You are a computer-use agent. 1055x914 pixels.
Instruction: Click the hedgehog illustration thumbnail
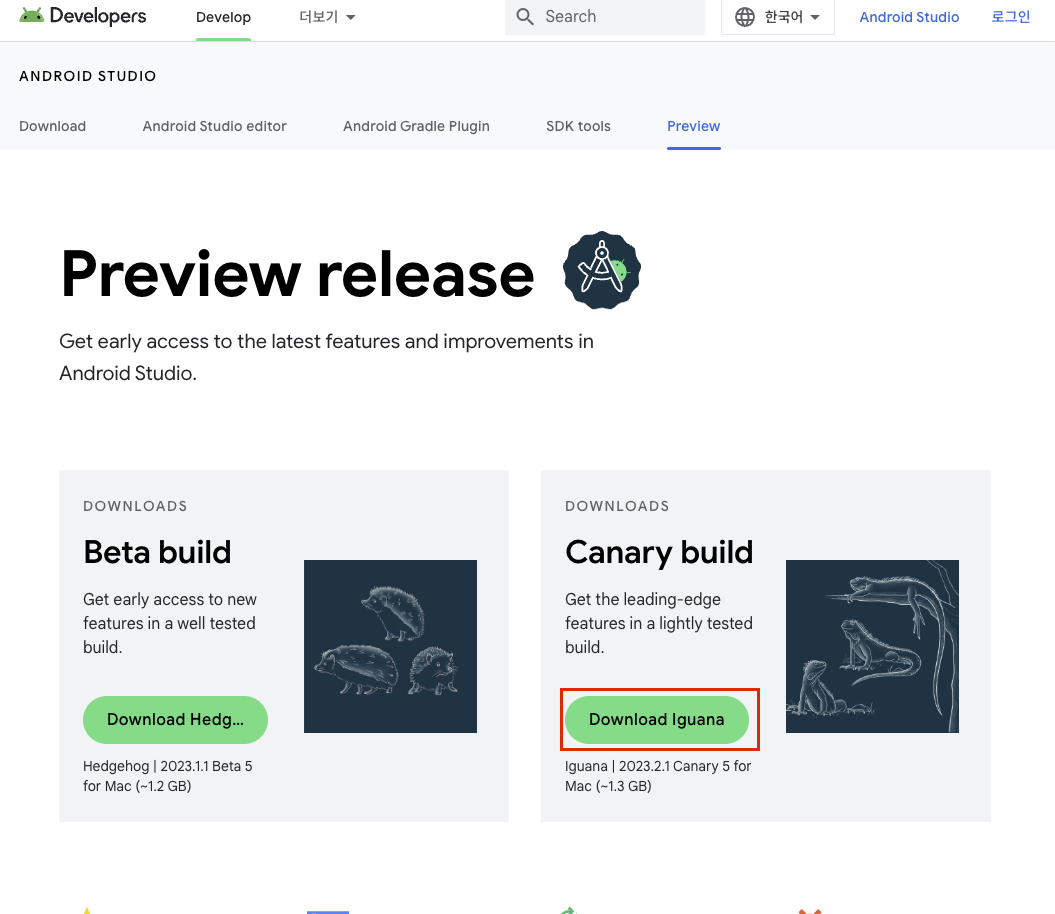390,646
